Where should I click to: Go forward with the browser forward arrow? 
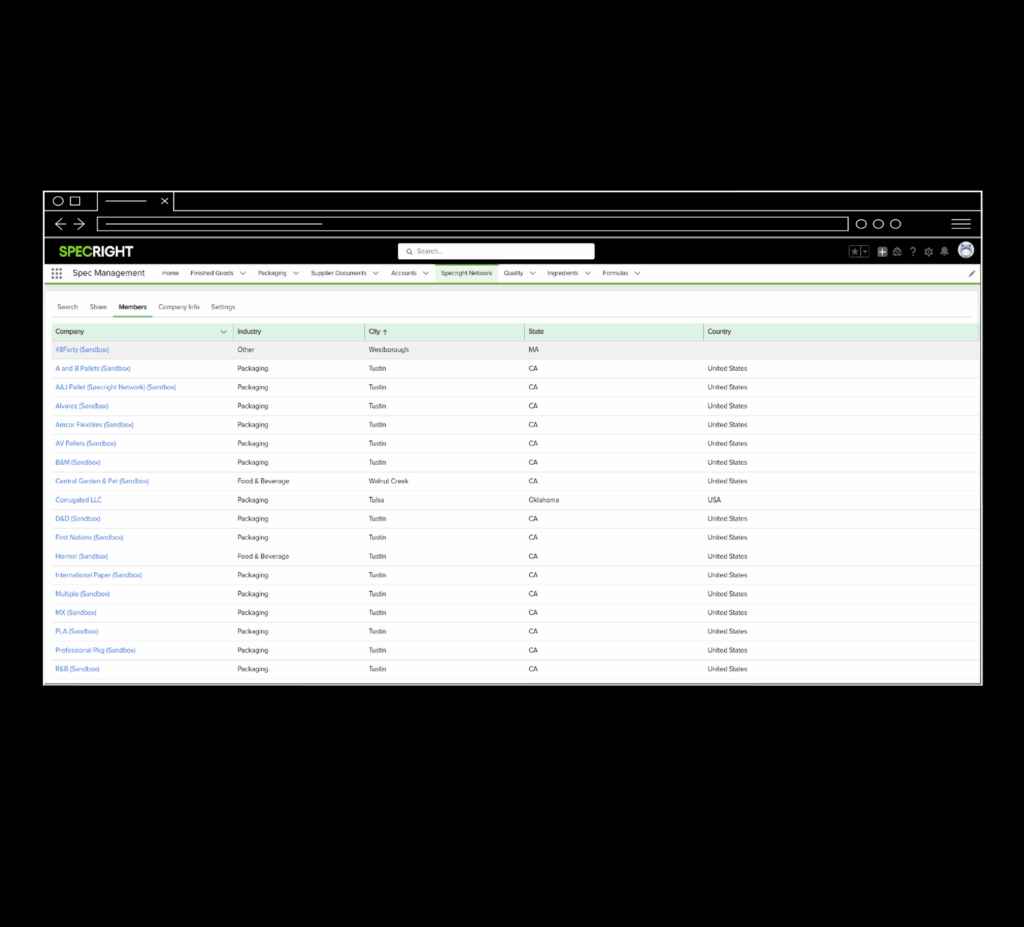79,224
